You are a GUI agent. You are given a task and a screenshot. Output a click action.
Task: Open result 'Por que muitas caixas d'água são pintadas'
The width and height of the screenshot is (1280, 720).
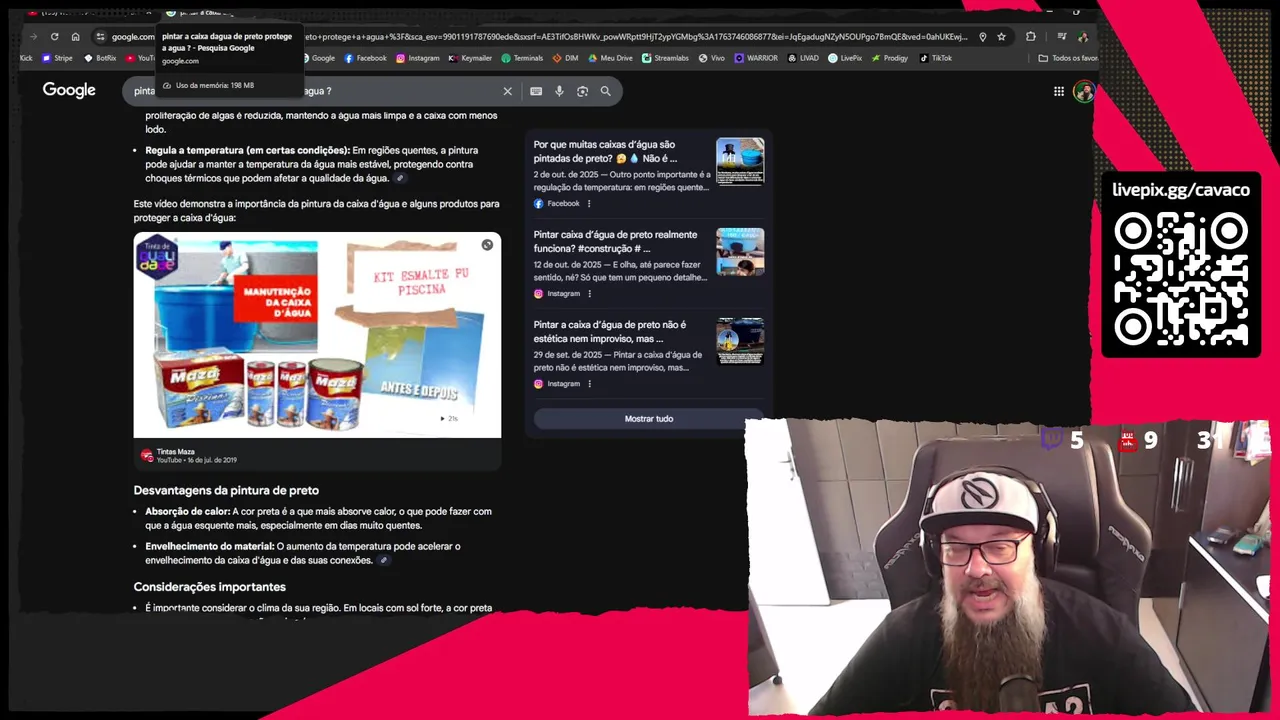point(606,151)
